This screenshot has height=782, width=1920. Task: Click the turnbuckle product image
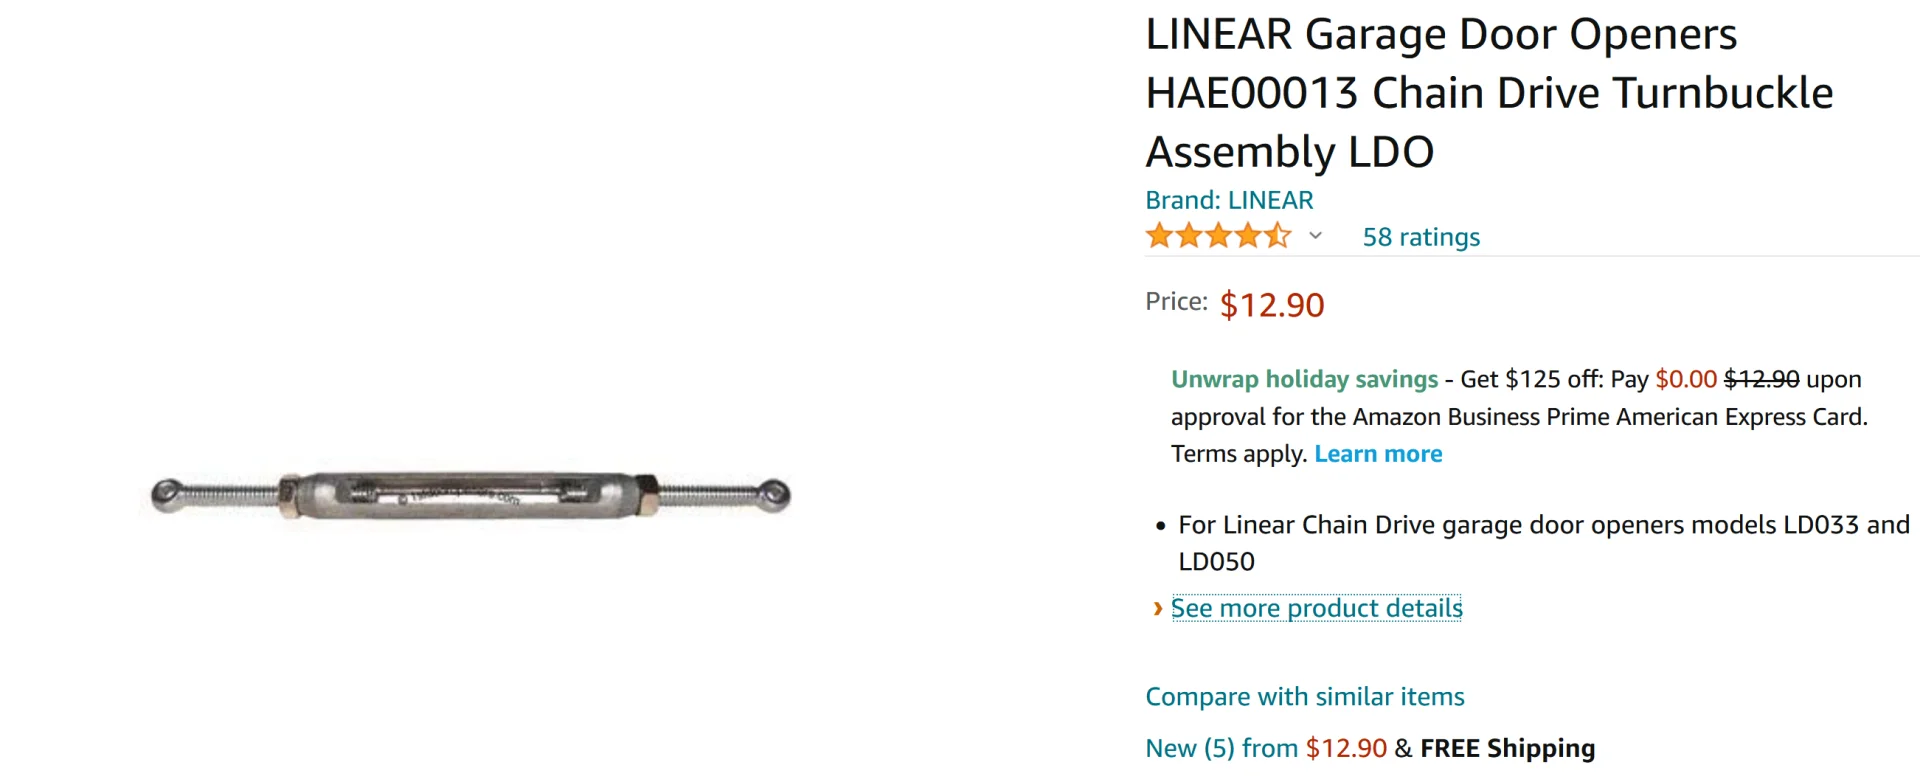pyautogui.click(x=470, y=496)
